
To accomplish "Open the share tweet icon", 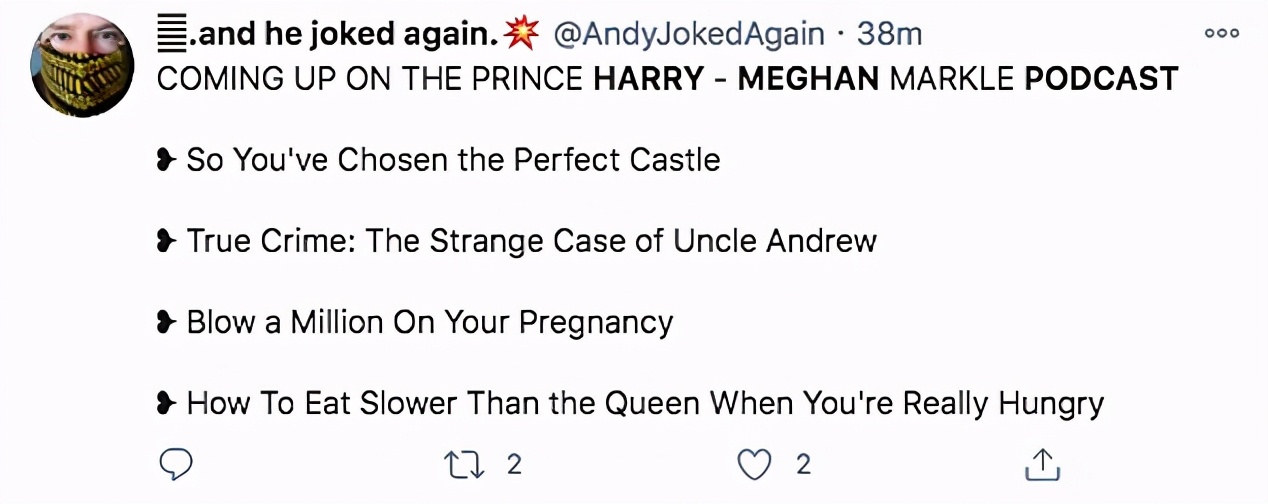I will point(1041,464).
